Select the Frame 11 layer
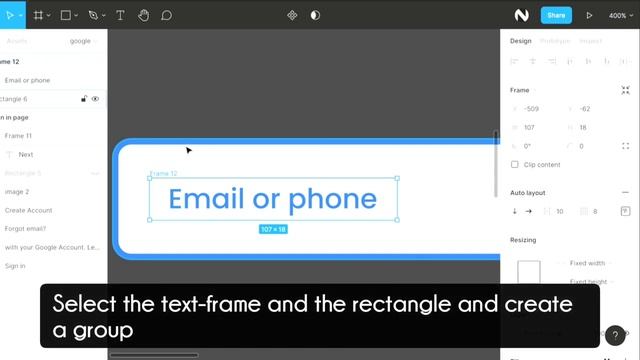This screenshot has width=640, height=360. [18, 136]
